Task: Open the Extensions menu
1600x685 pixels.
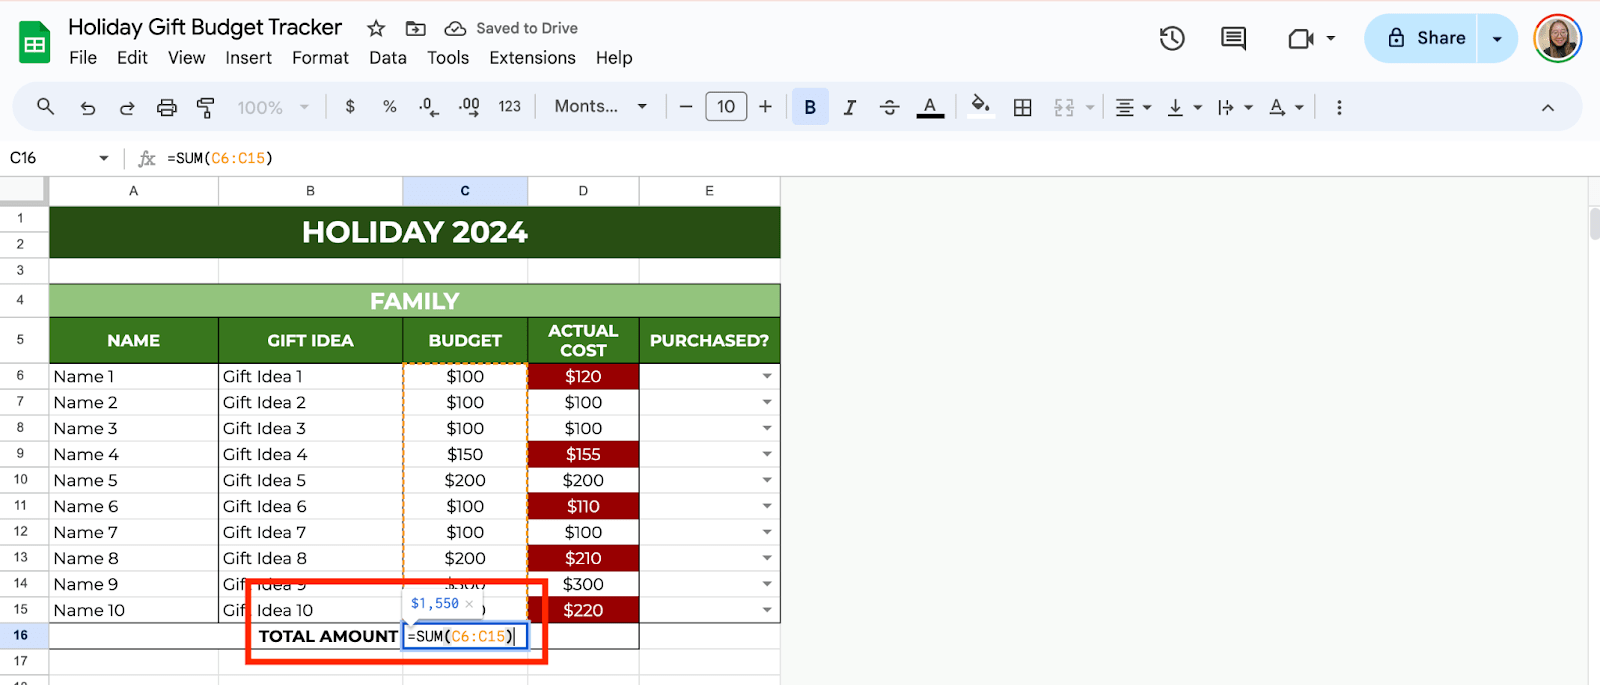Action: [x=532, y=58]
